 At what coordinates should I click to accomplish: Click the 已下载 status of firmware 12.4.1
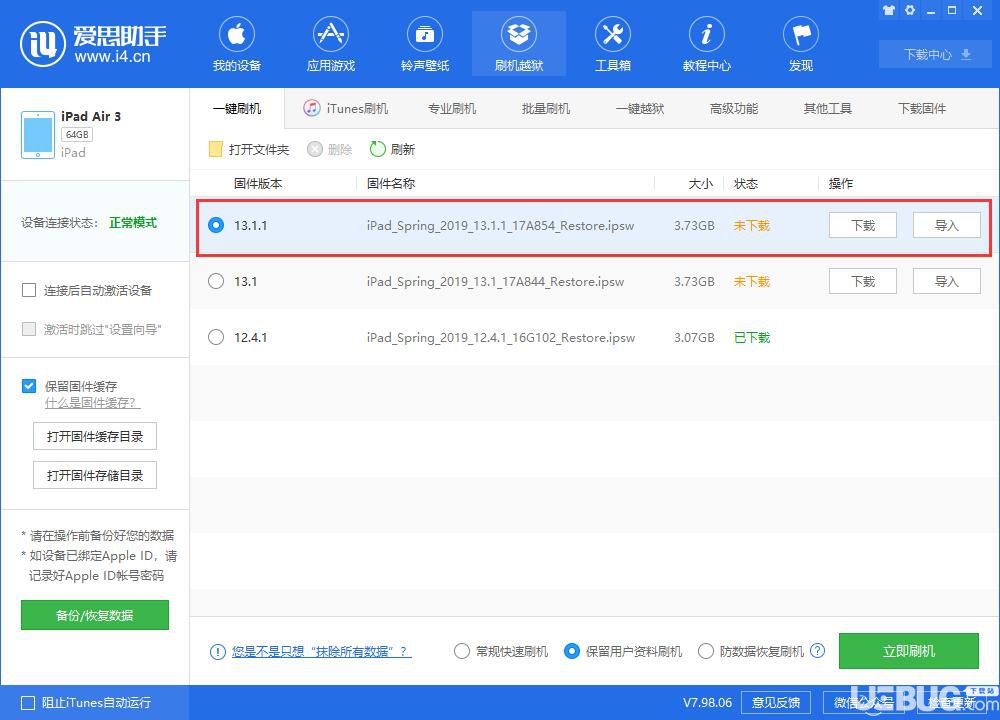(x=752, y=337)
